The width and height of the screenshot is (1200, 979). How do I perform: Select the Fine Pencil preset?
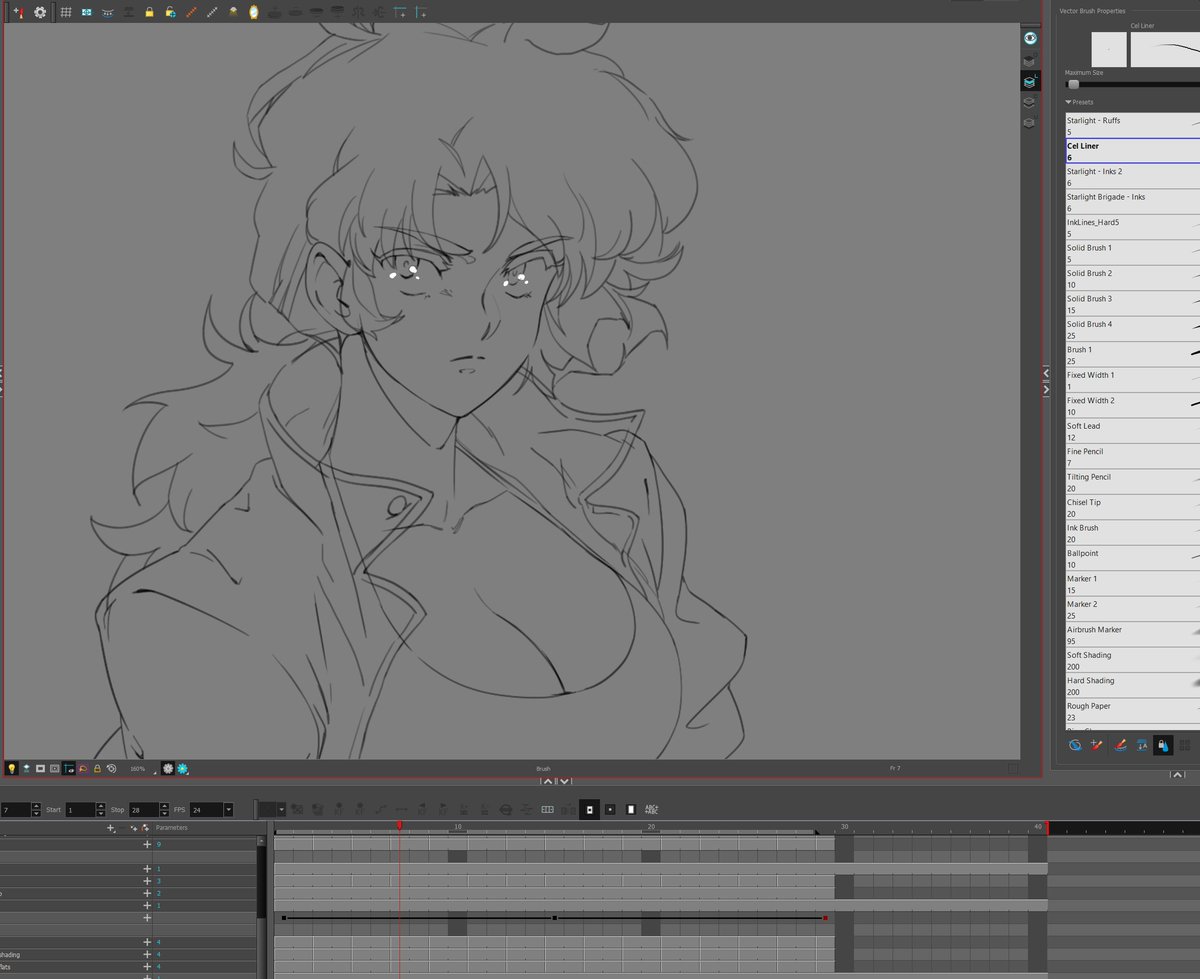click(1132, 457)
